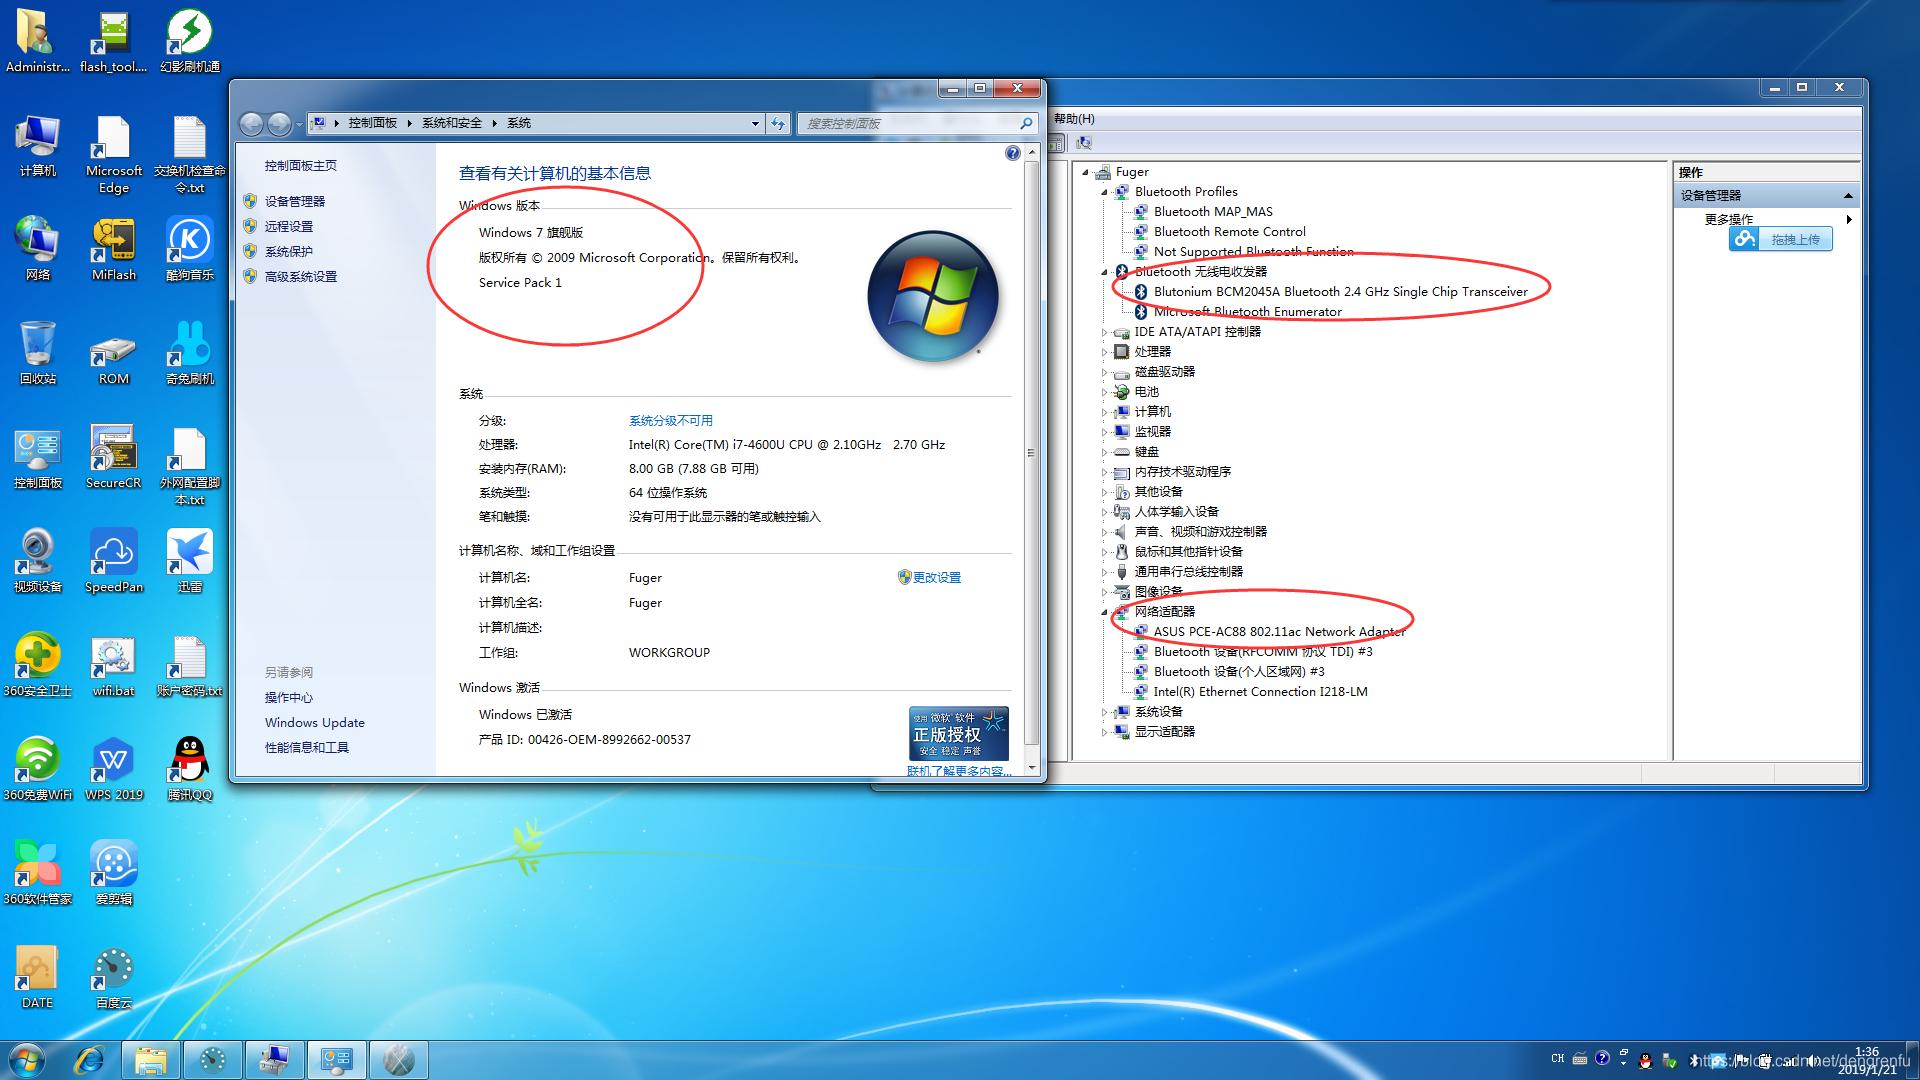Open Windows Update link
Image resolution: width=1920 pixels, height=1080 pixels.
pyautogui.click(x=314, y=723)
